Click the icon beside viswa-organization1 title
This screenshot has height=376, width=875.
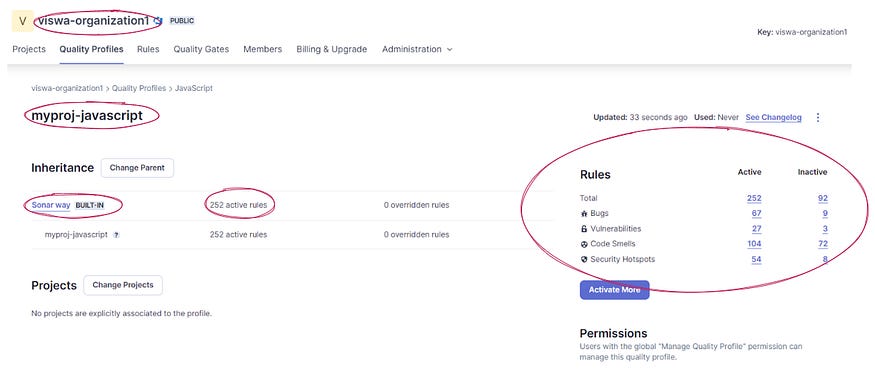click(158, 21)
